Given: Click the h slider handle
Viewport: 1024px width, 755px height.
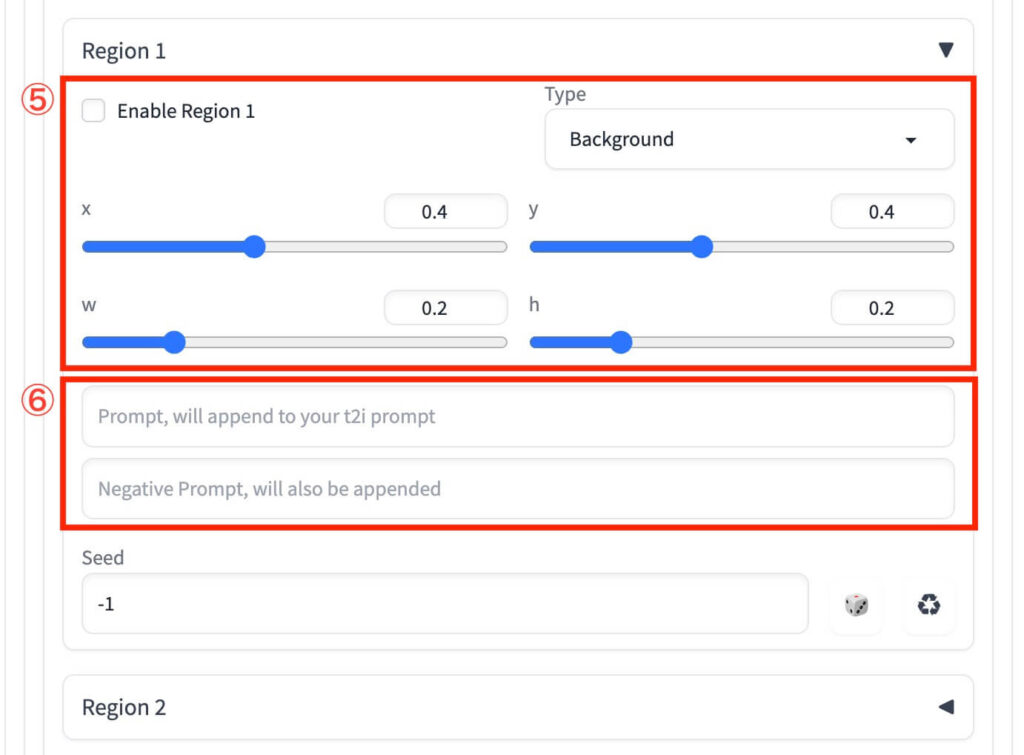Looking at the screenshot, I should click(621, 343).
